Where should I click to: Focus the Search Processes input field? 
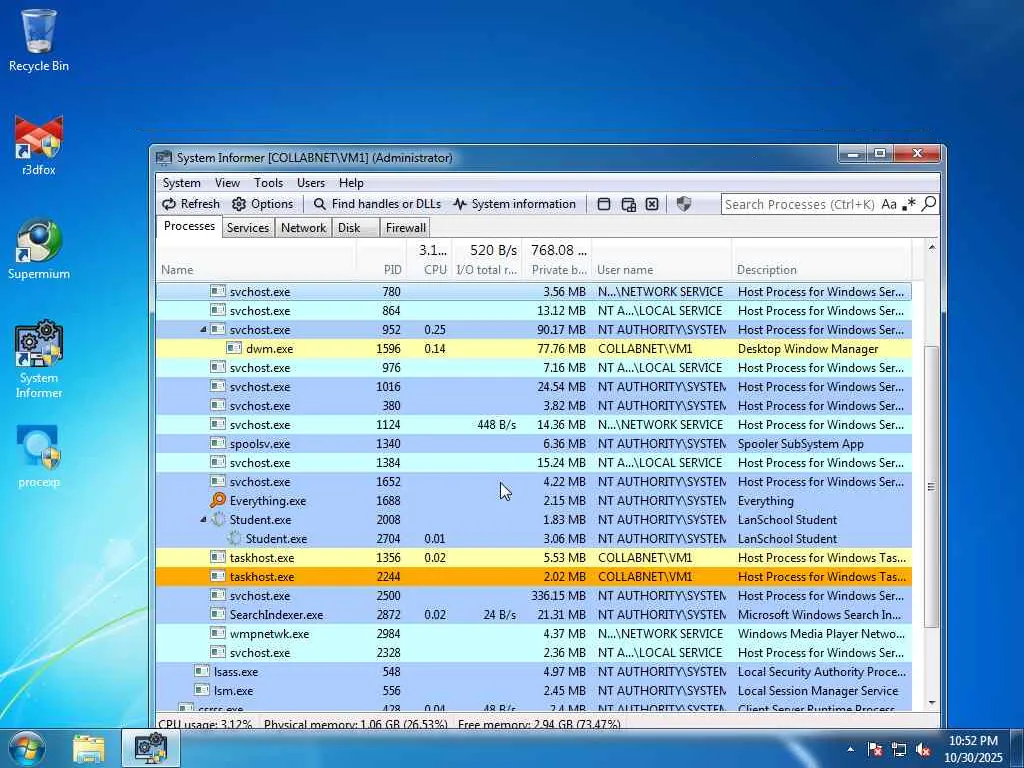coord(799,204)
